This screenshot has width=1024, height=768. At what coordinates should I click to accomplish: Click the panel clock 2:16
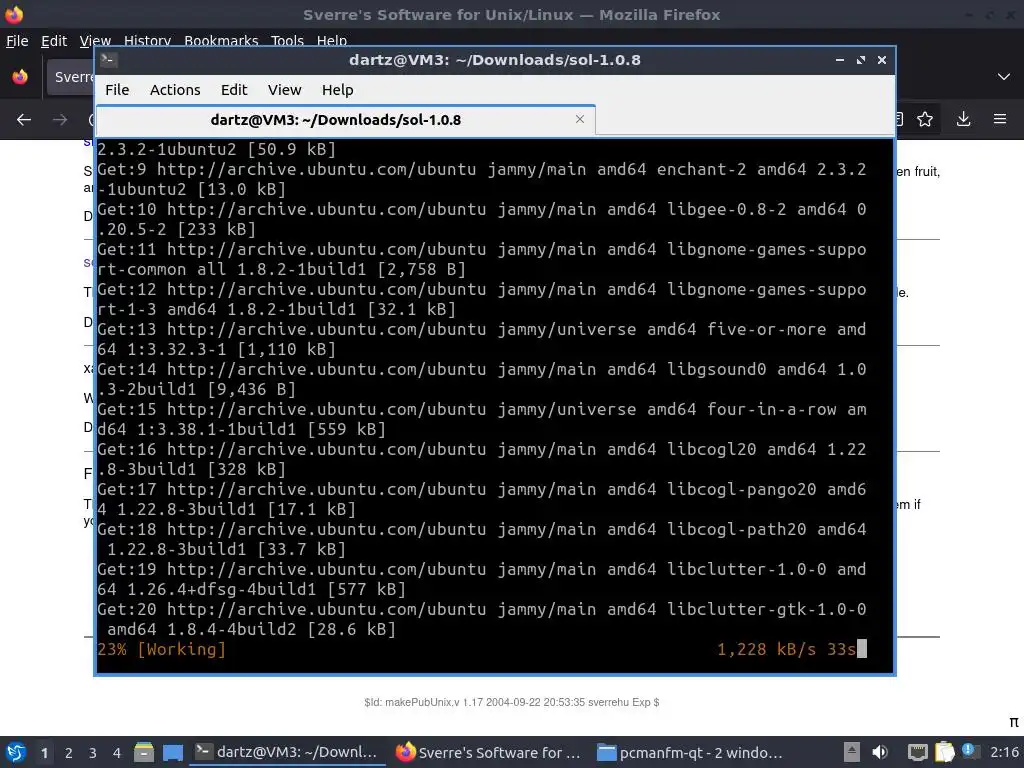tap(1004, 752)
